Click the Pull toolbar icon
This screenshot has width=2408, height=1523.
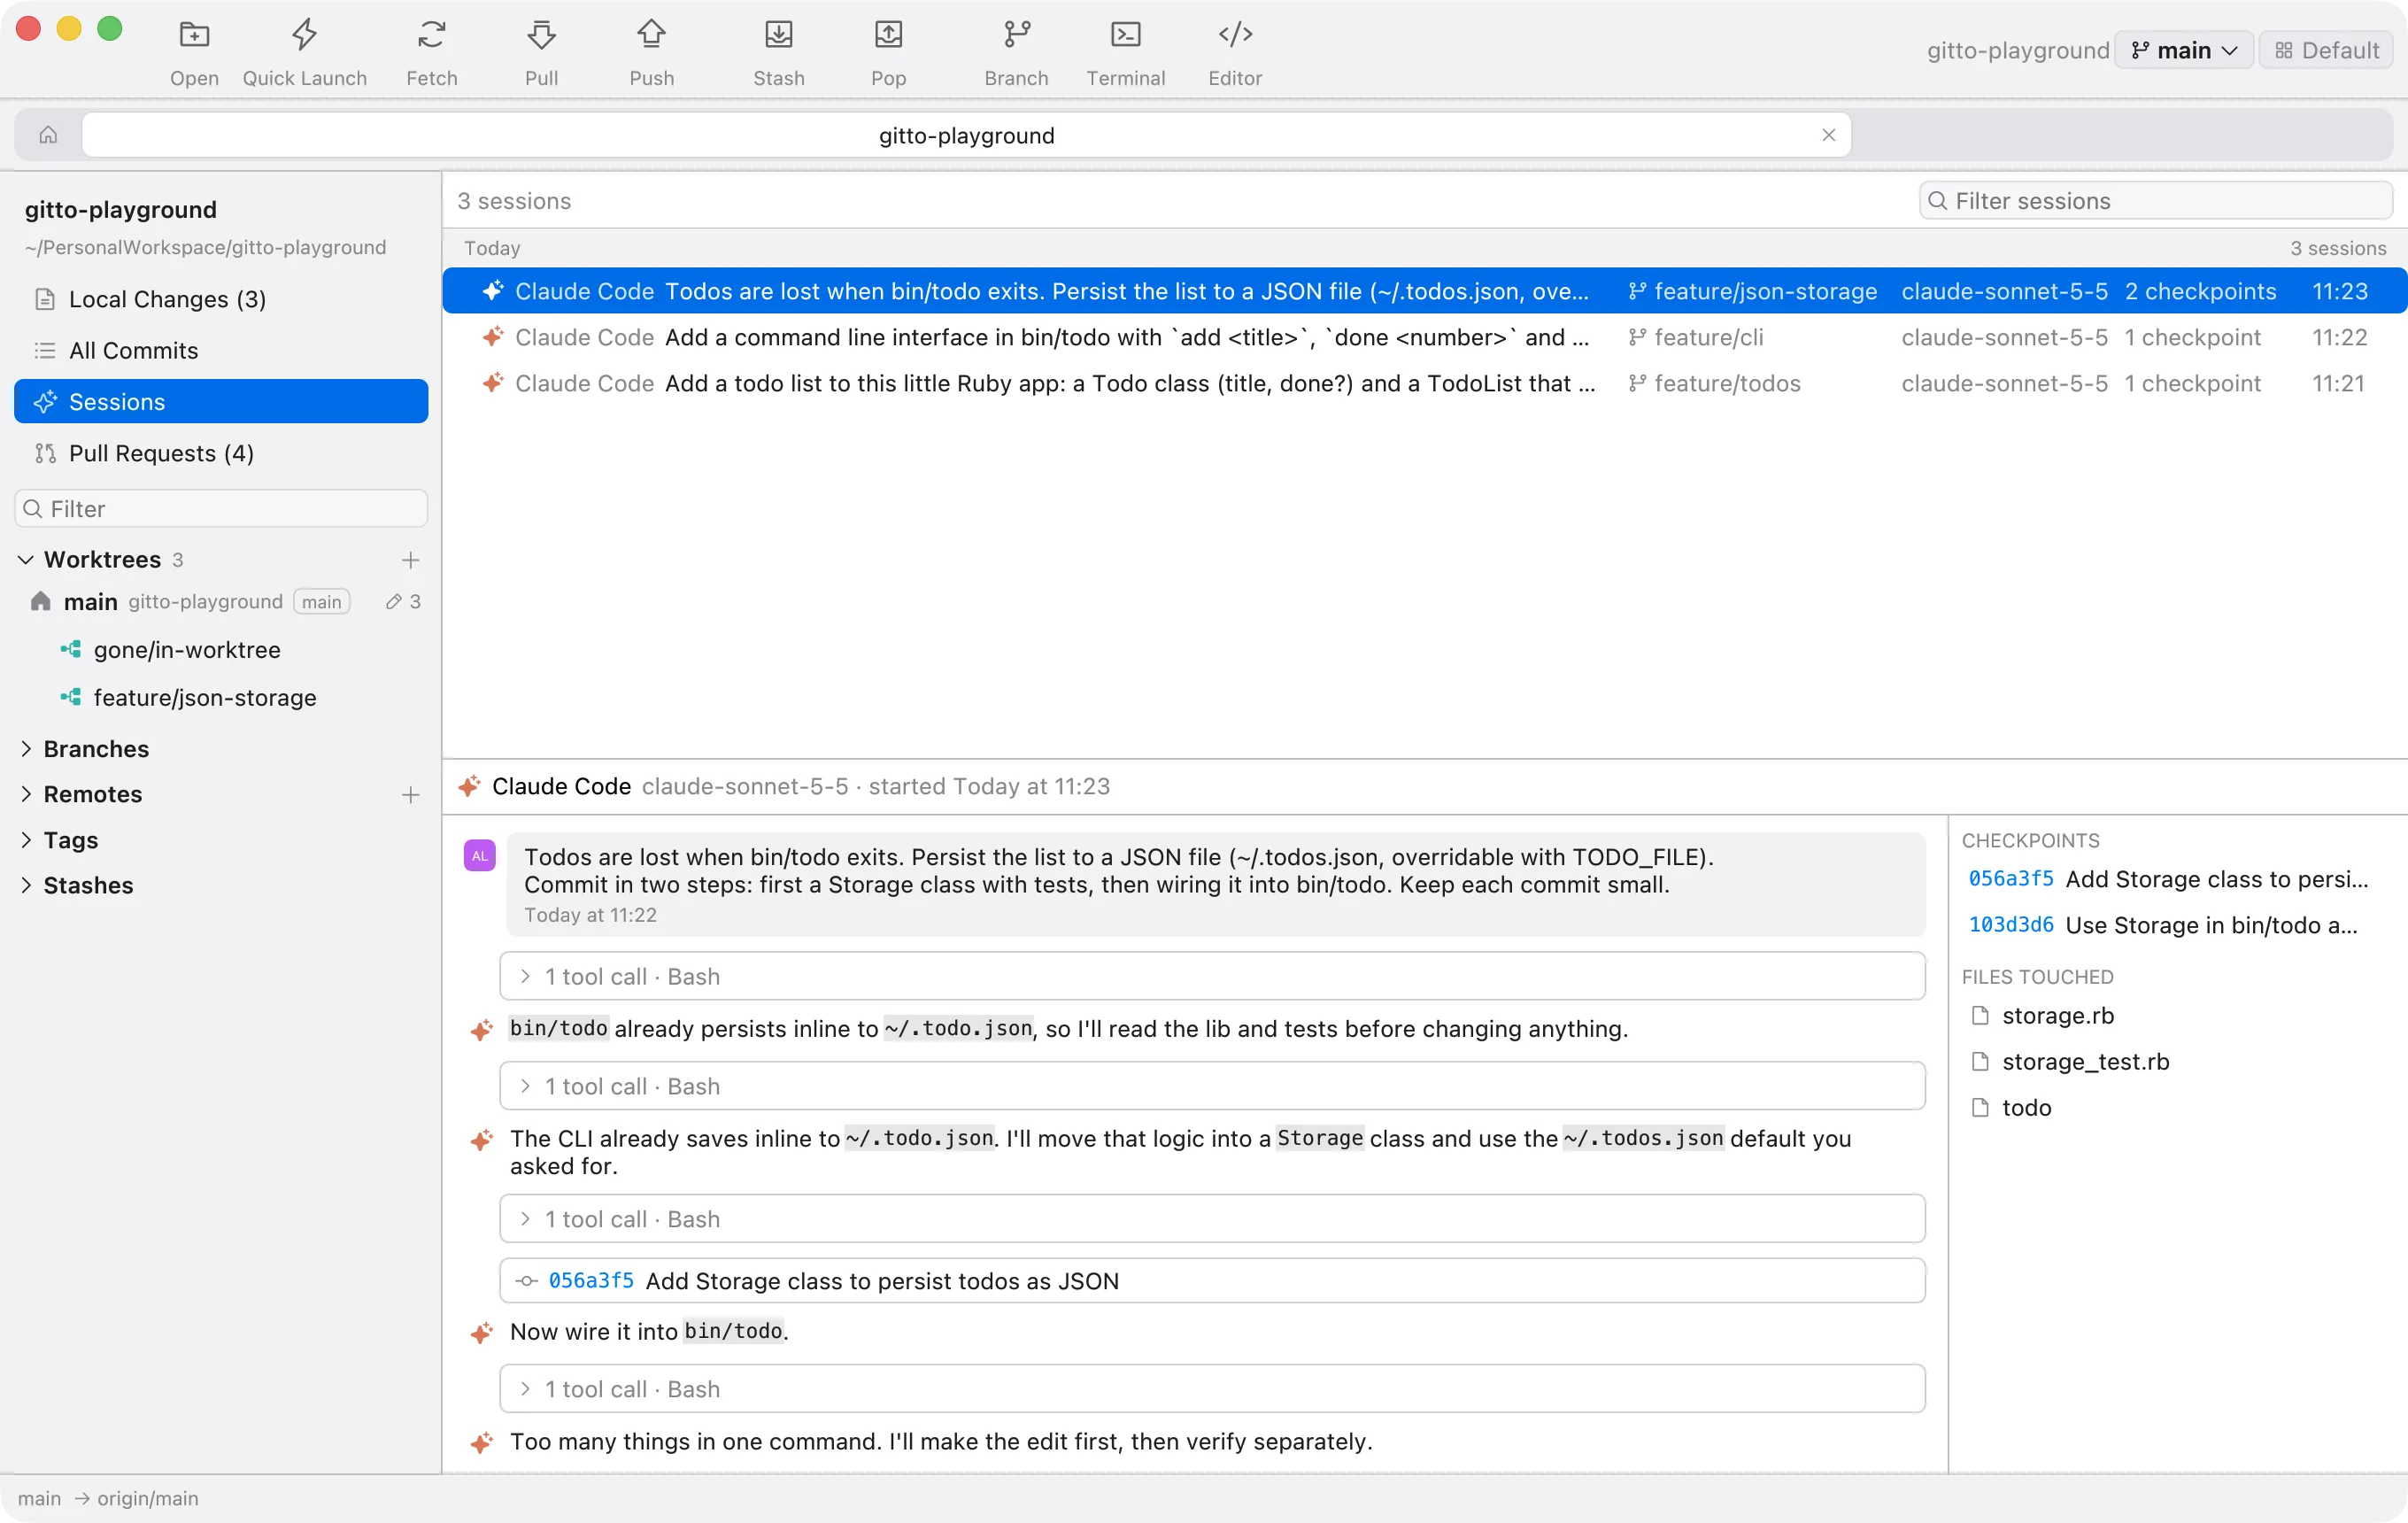[541, 35]
